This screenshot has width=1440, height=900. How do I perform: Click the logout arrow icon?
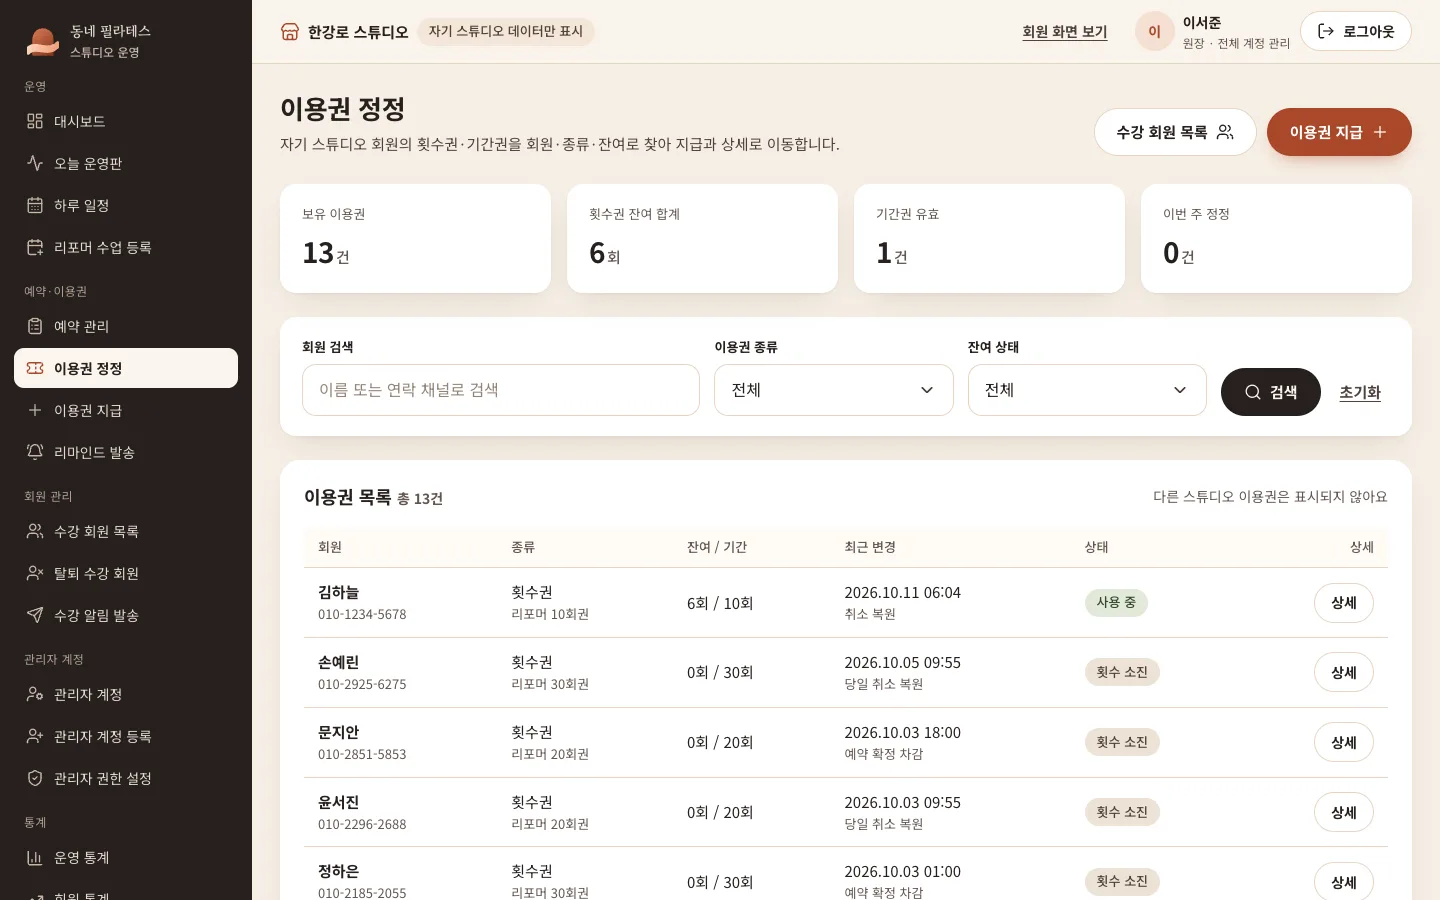click(x=1326, y=31)
